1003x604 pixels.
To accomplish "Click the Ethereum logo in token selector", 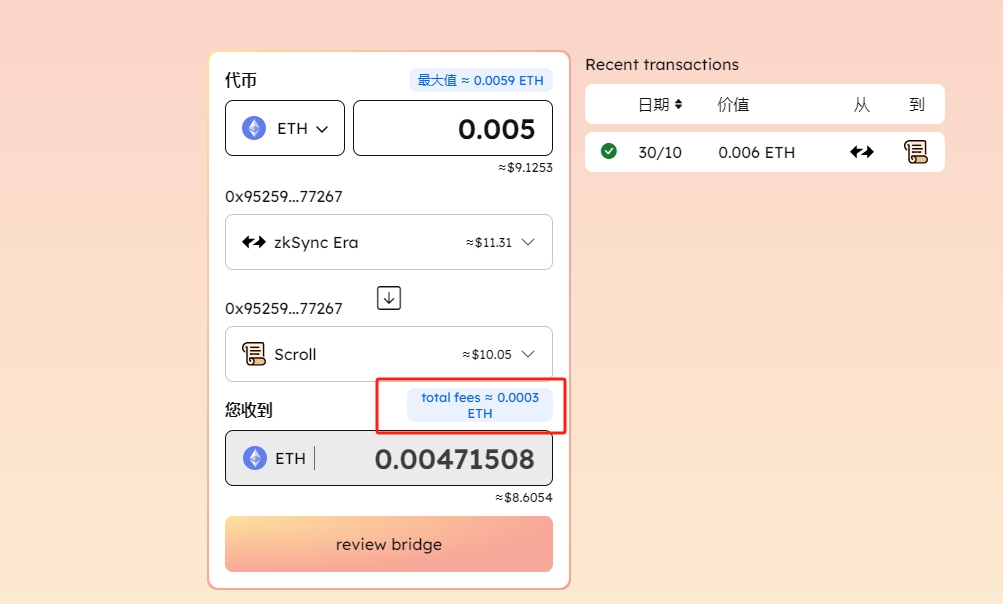I will (x=254, y=129).
